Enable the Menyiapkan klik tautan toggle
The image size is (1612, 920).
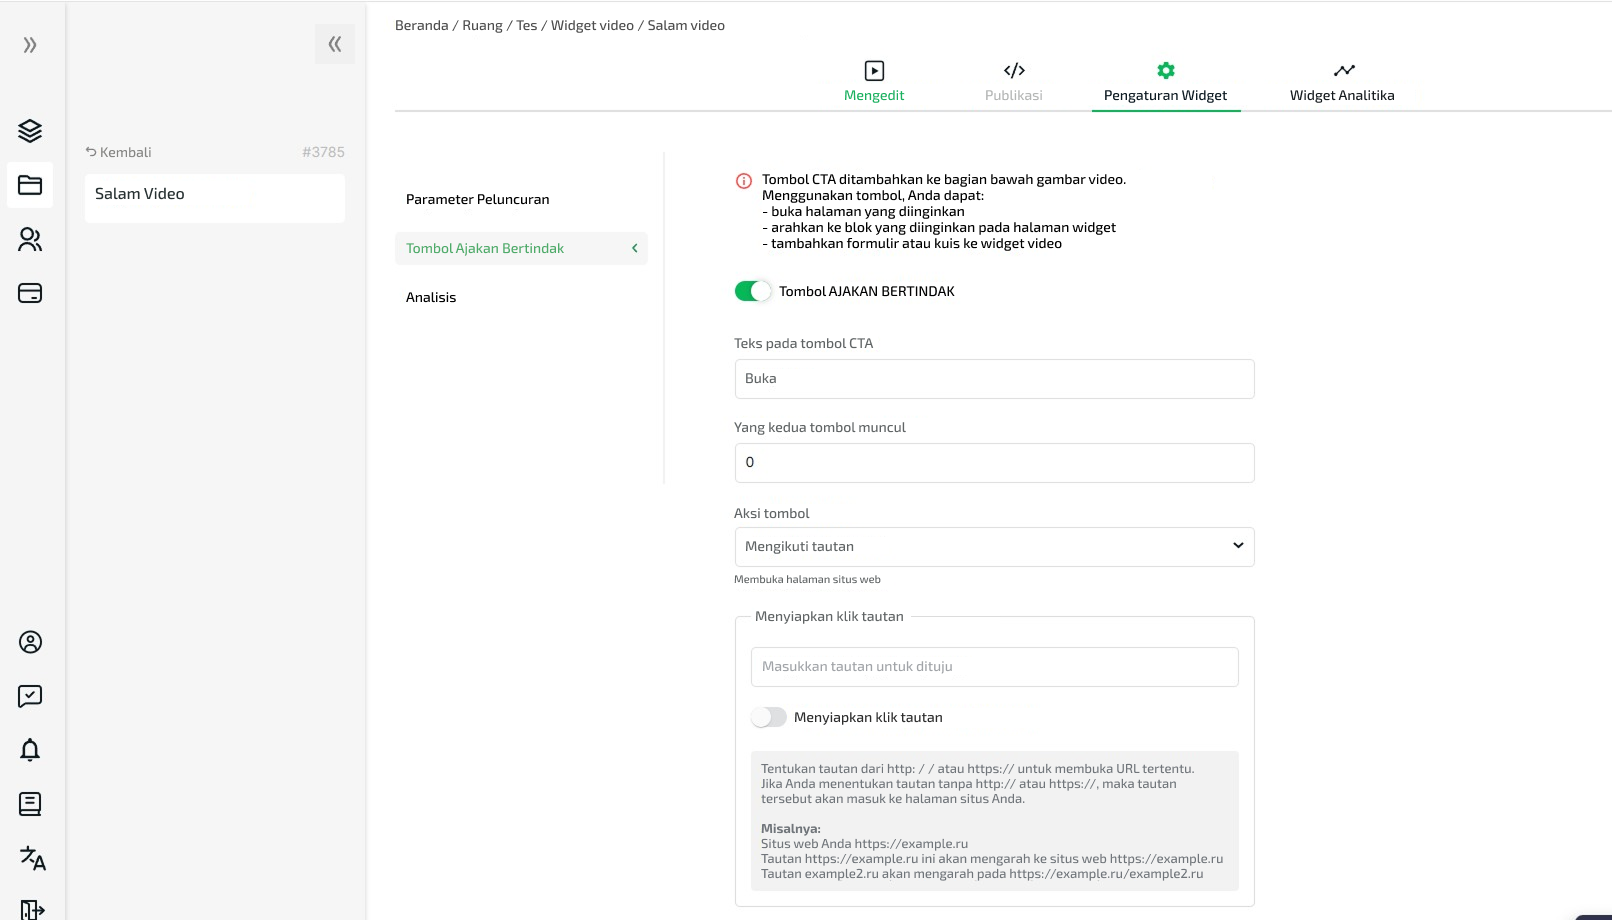(768, 717)
